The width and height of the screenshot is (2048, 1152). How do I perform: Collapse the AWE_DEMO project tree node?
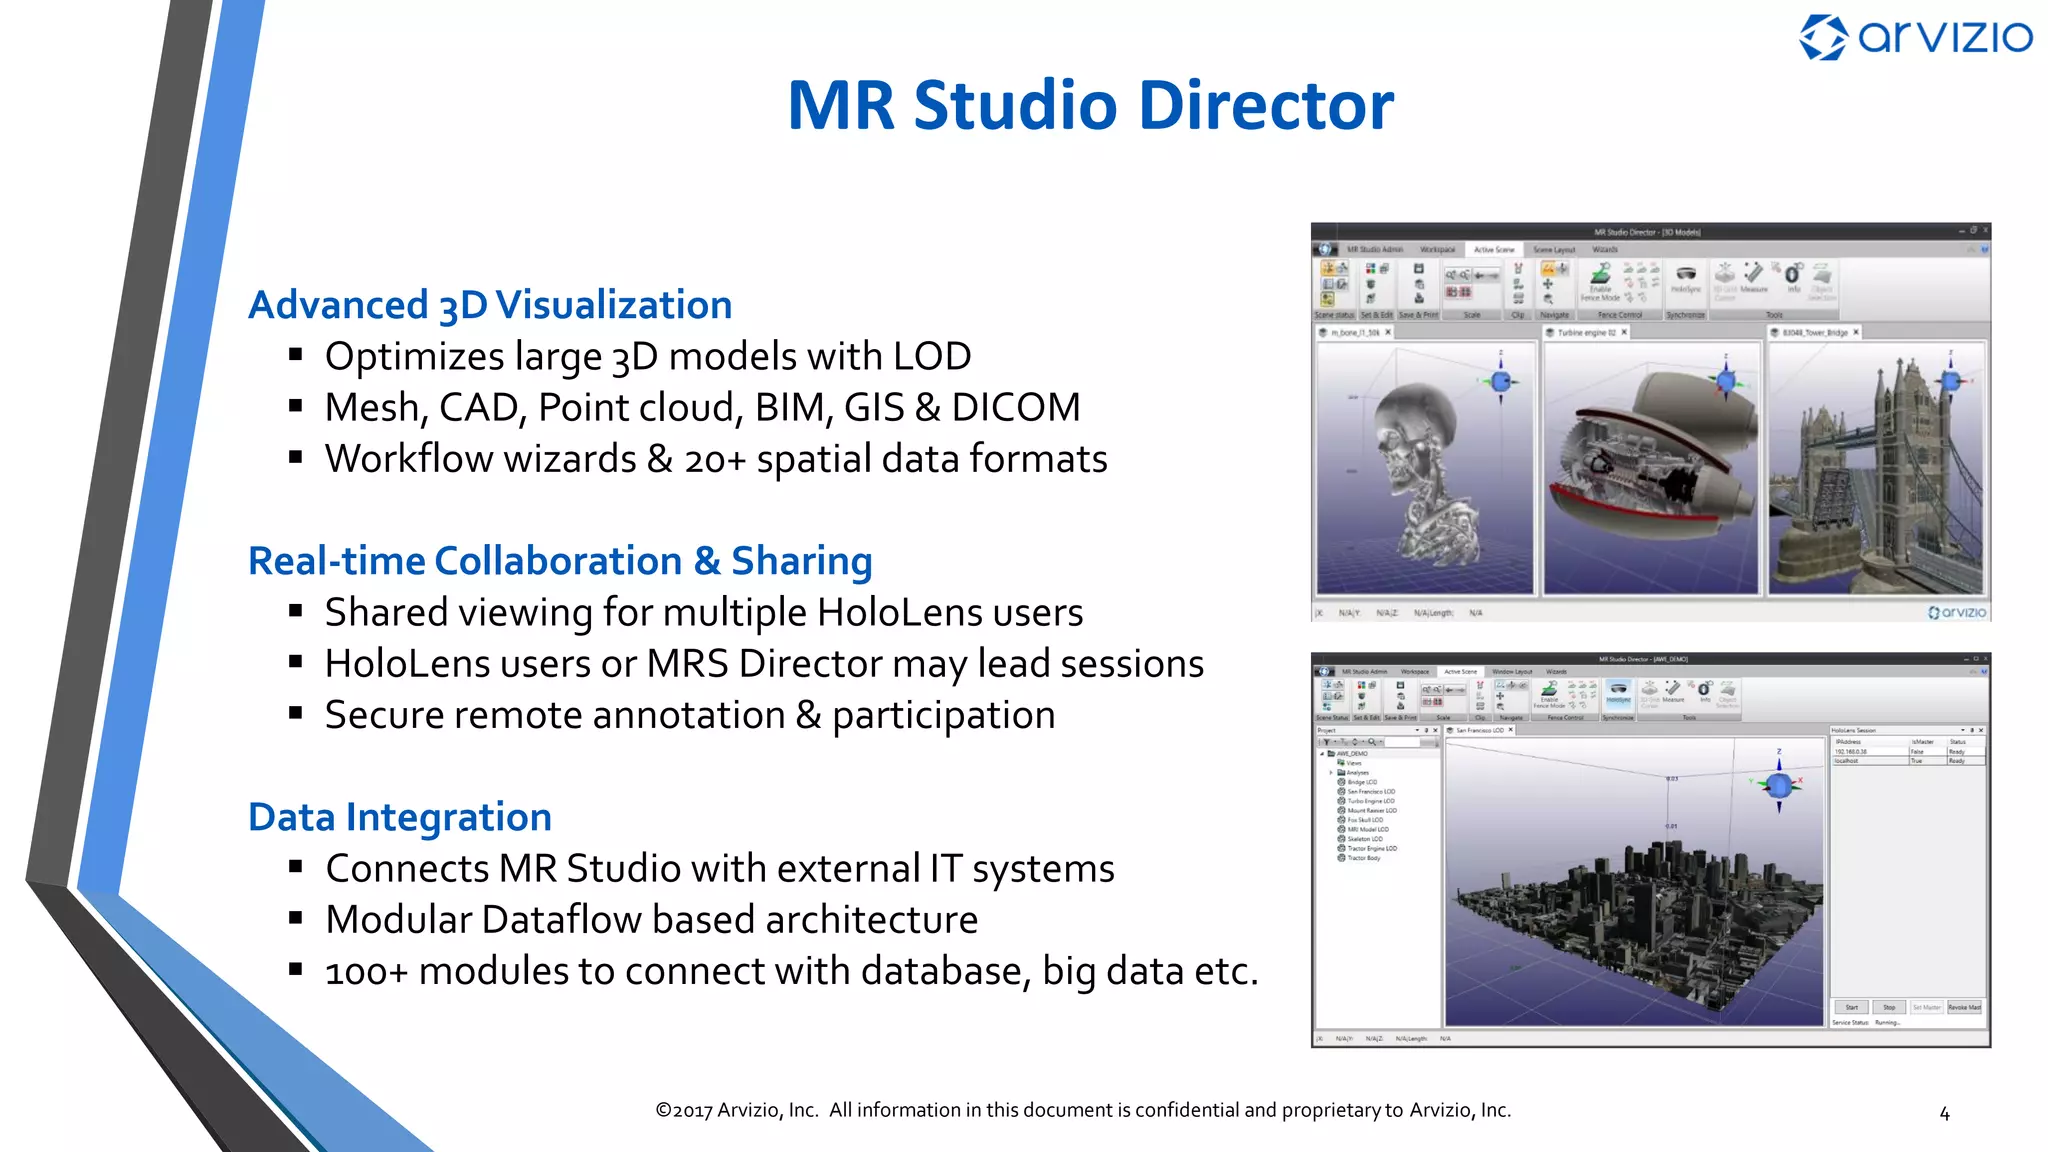click(1322, 754)
